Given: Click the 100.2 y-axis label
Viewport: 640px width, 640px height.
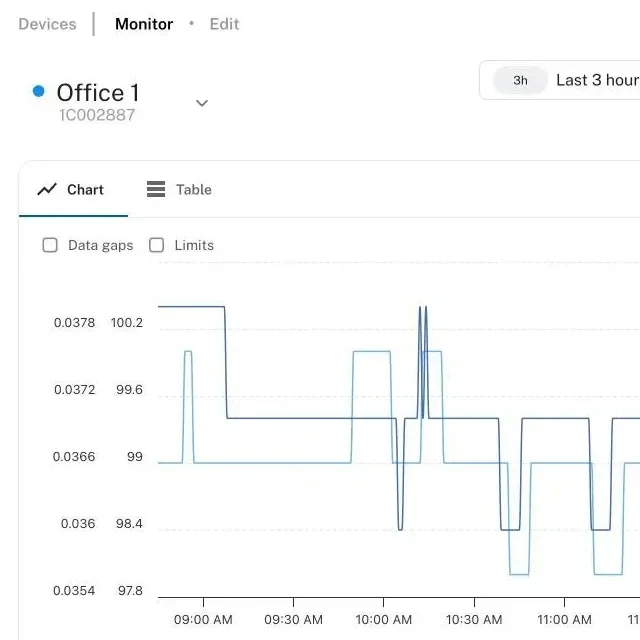Looking at the screenshot, I should coord(127,323).
